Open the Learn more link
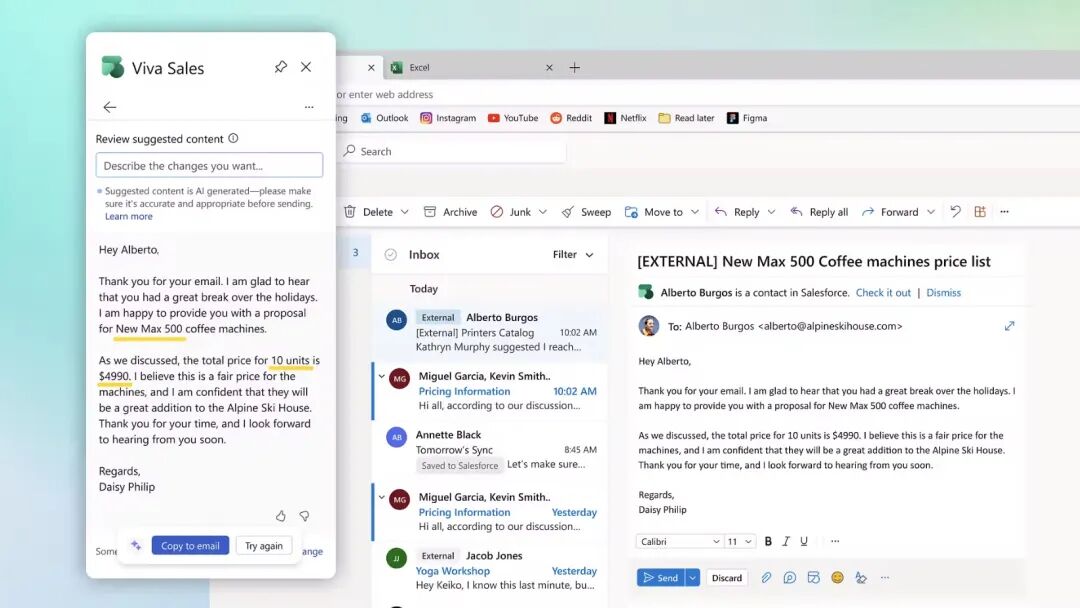Viewport: 1080px width, 608px height. tap(129, 216)
